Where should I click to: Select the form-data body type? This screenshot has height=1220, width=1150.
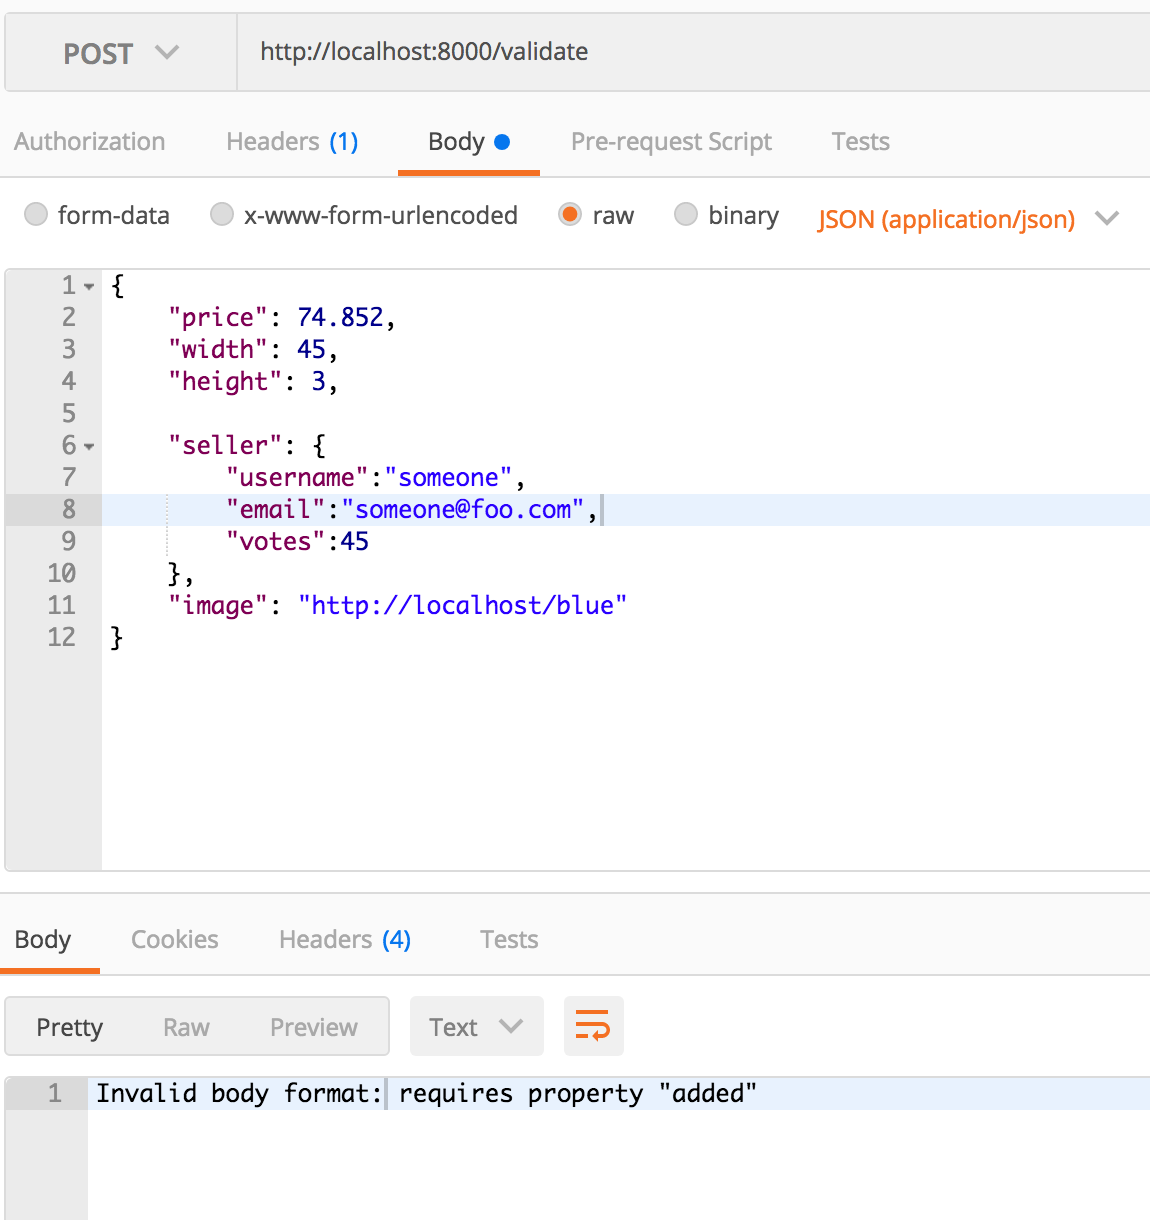36,214
